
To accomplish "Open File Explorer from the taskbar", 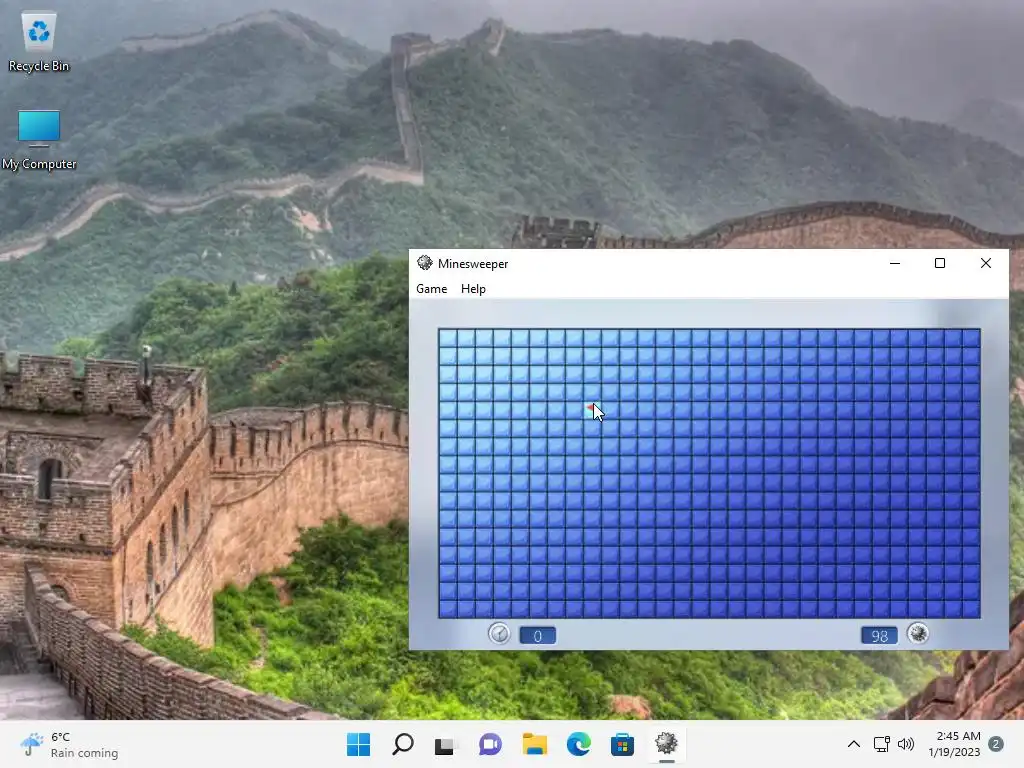I will pyautogui.click(x=534, y=744).
